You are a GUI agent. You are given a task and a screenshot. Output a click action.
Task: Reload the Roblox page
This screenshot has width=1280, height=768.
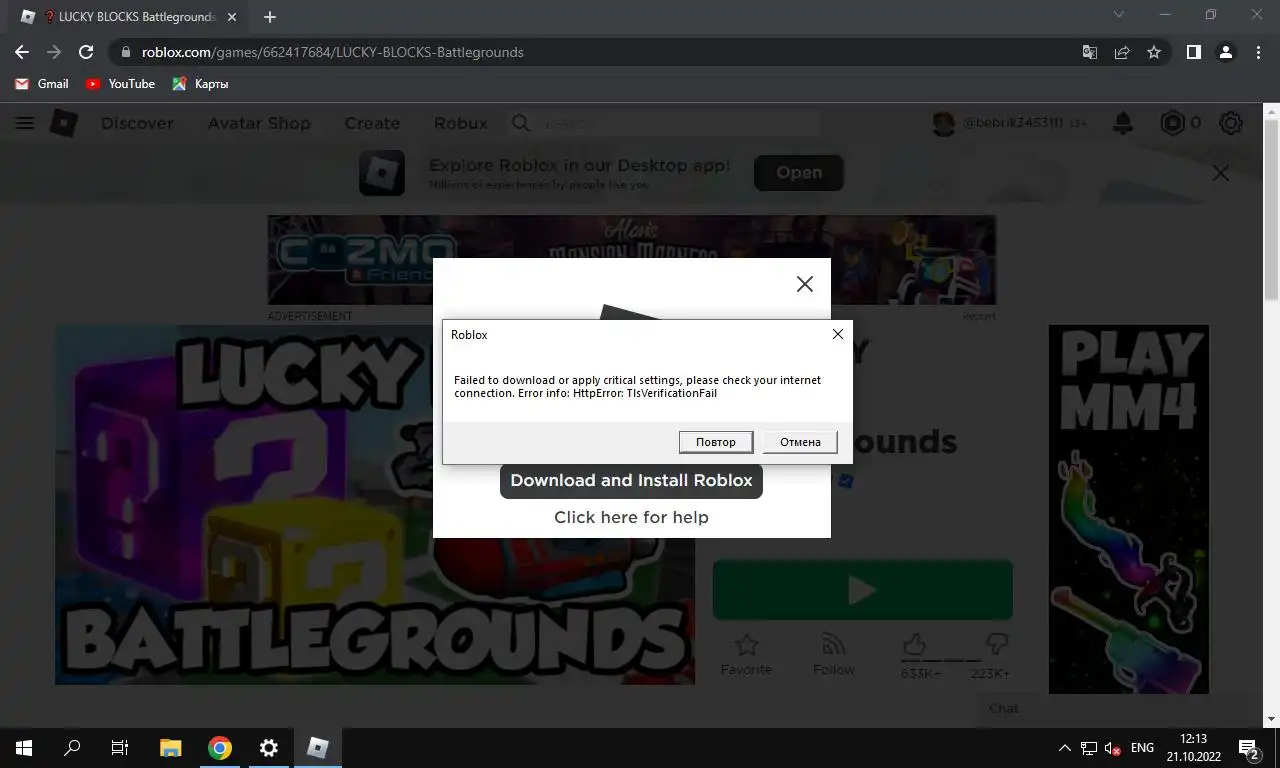pos(86,52)
